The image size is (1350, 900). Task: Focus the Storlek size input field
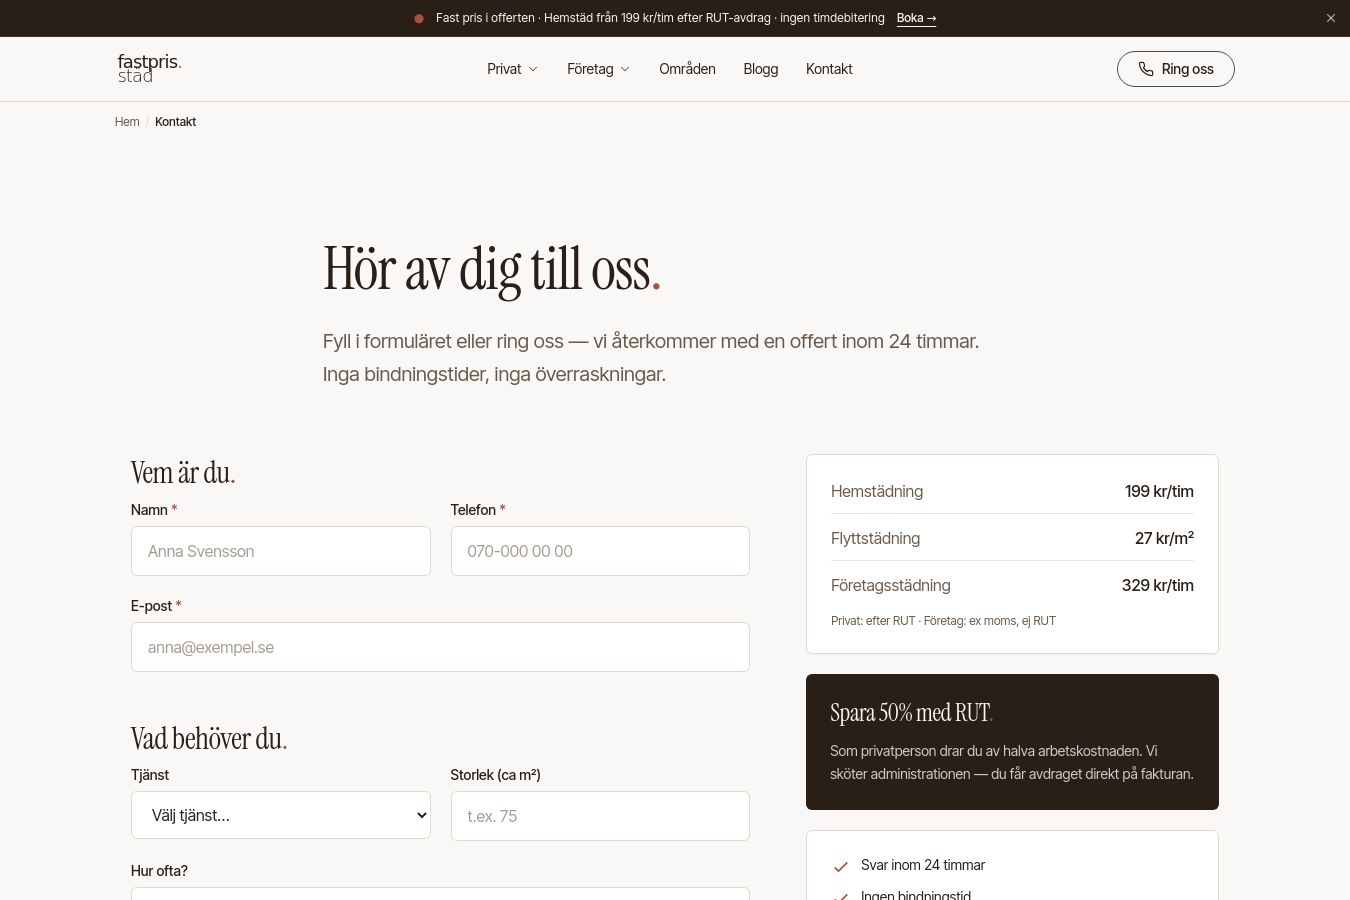coord(600,816)
